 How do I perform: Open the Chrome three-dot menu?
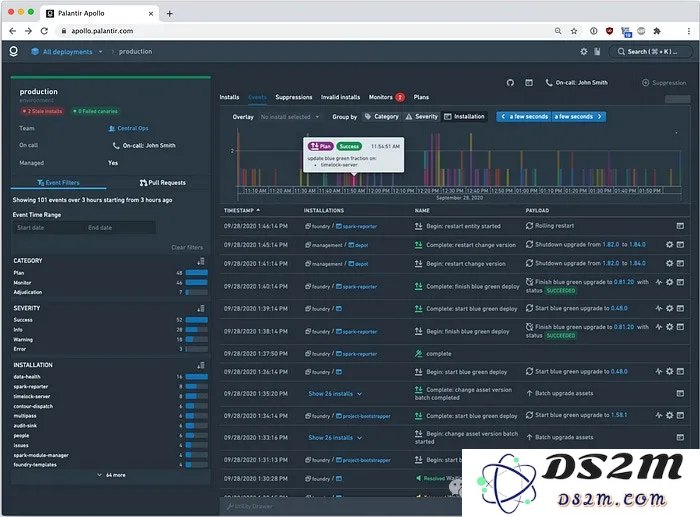pos(689,31)
